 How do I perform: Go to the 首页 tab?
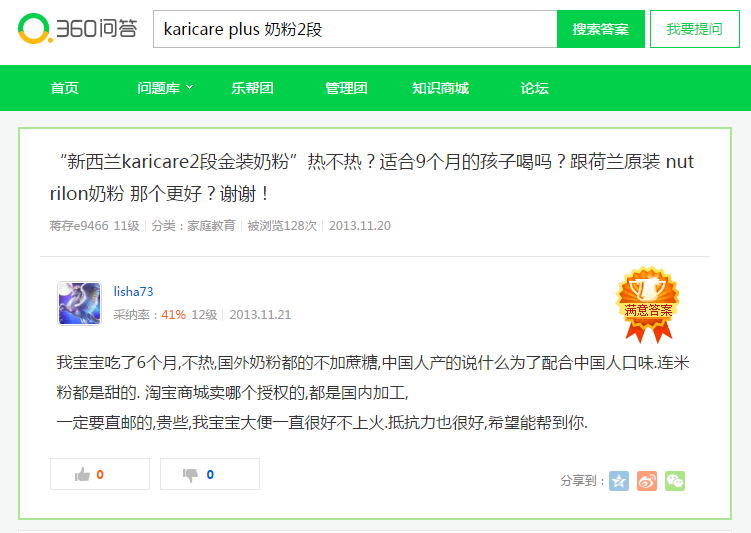[x=65, y=88]
